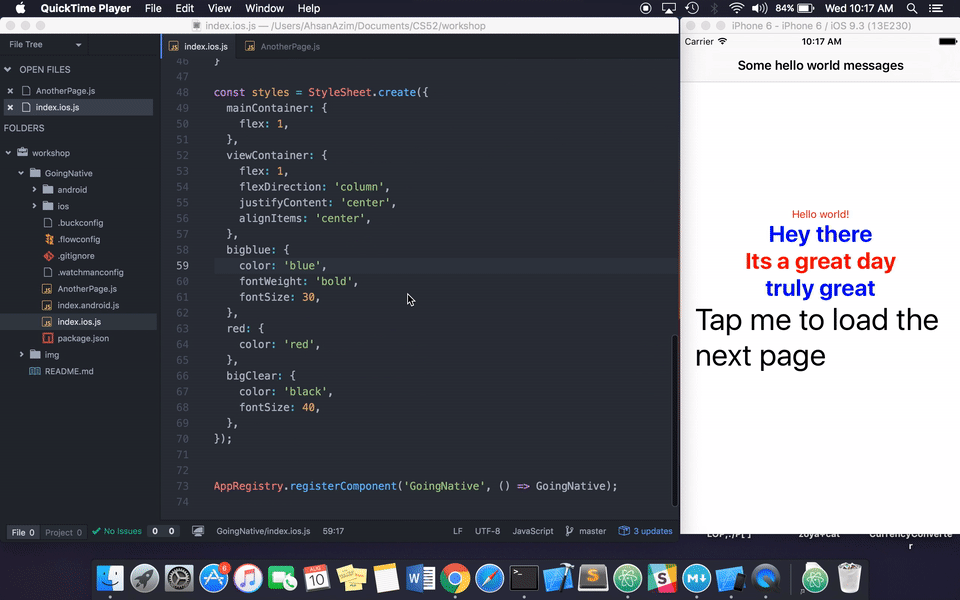This screenshot has height=600, width=960.
Task: Open iTunes from the dock
Action: (x=248, y=577)
